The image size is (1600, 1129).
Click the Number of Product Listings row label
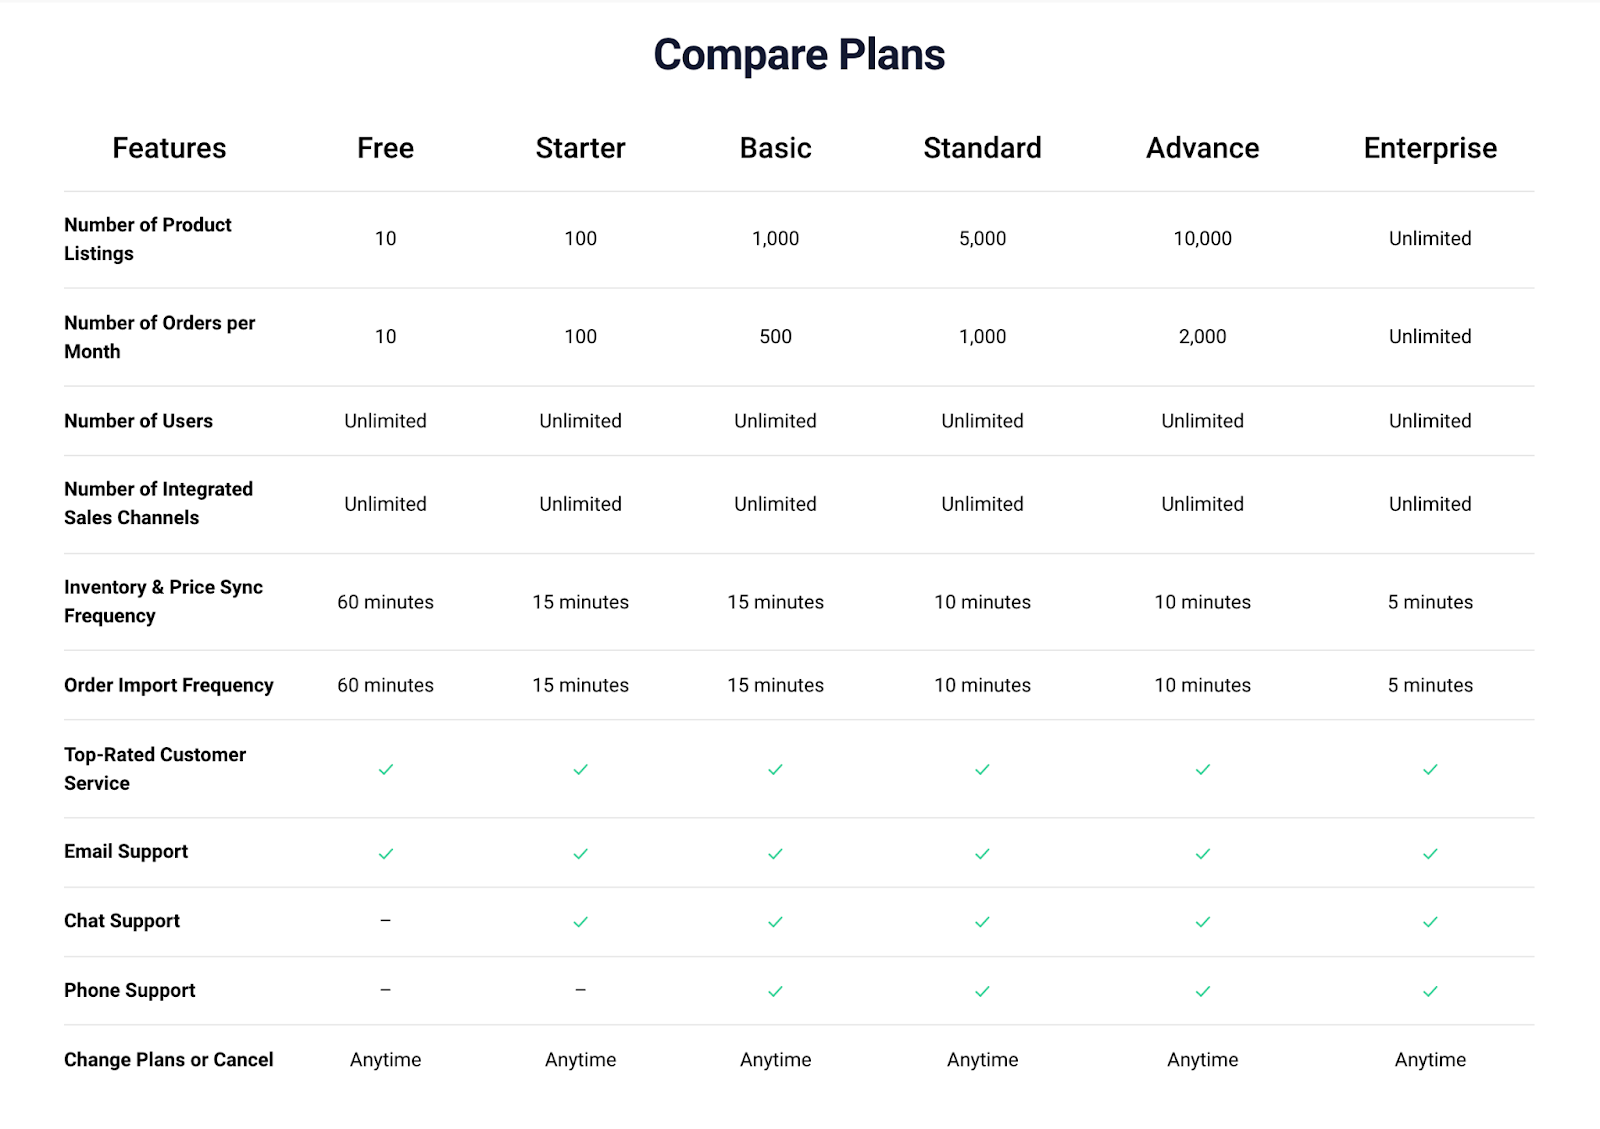(x=148, y=239)
